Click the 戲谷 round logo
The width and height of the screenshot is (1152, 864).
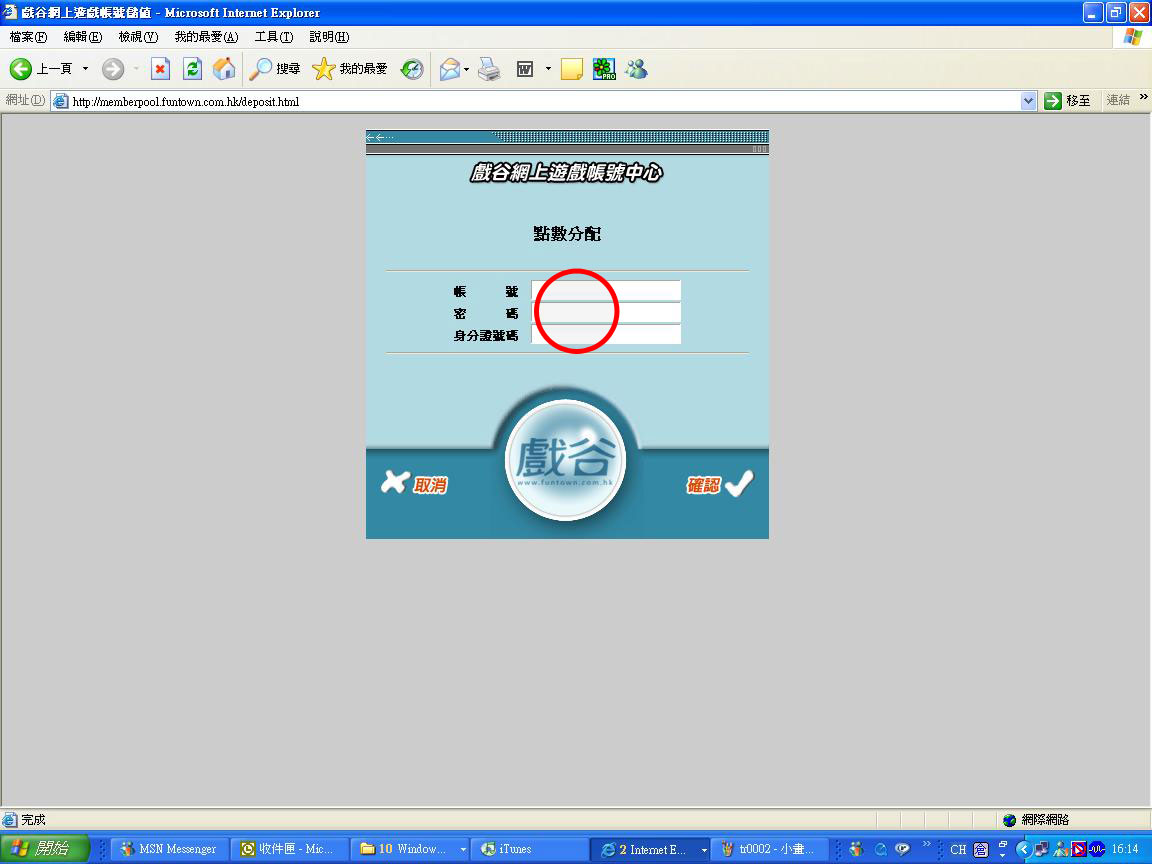pos(565,460)
